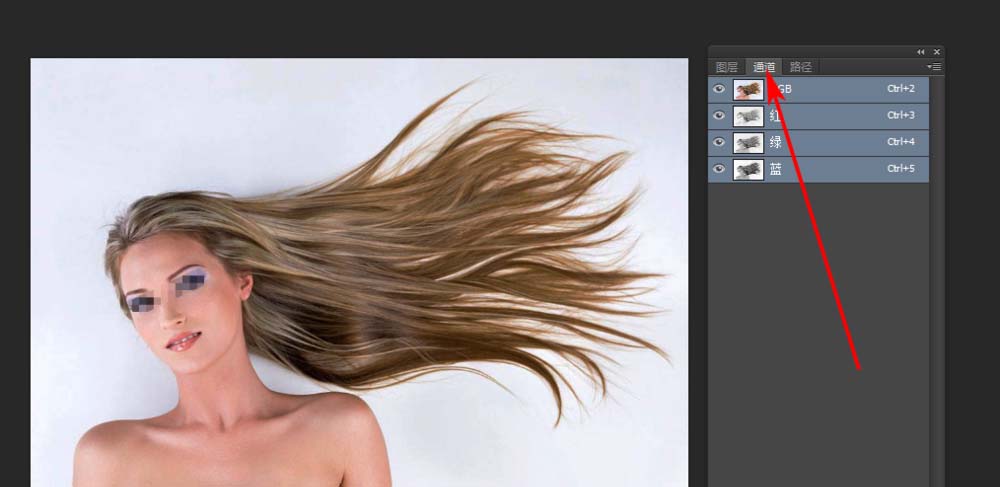Click the 蓝 channel thumbnail image

click(747, 170)
